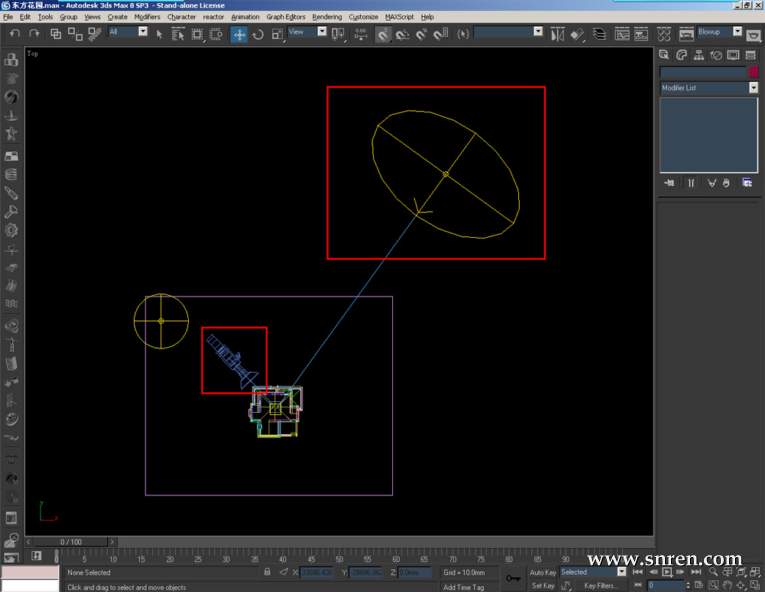Open the Modifiers menu
This screenshot has height=592, width=765.
tap(147, 17)
